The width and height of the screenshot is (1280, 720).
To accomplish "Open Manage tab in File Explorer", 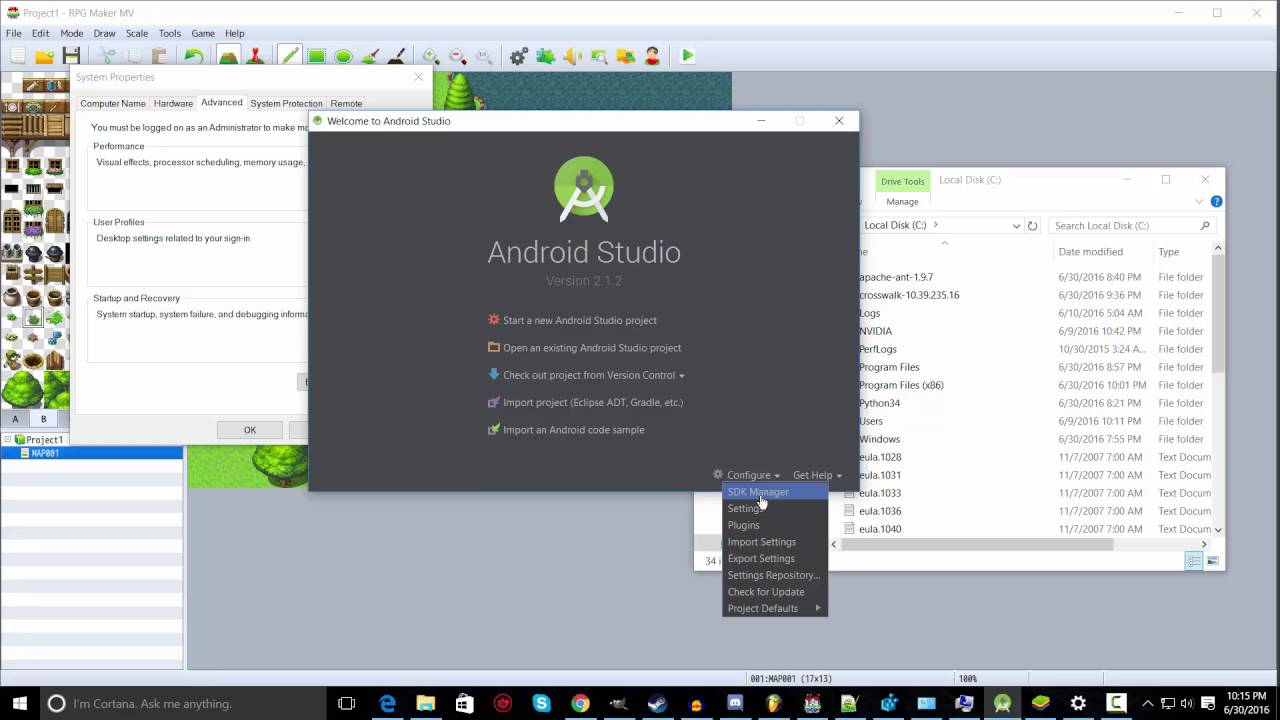I will click(x=902, y=201).
